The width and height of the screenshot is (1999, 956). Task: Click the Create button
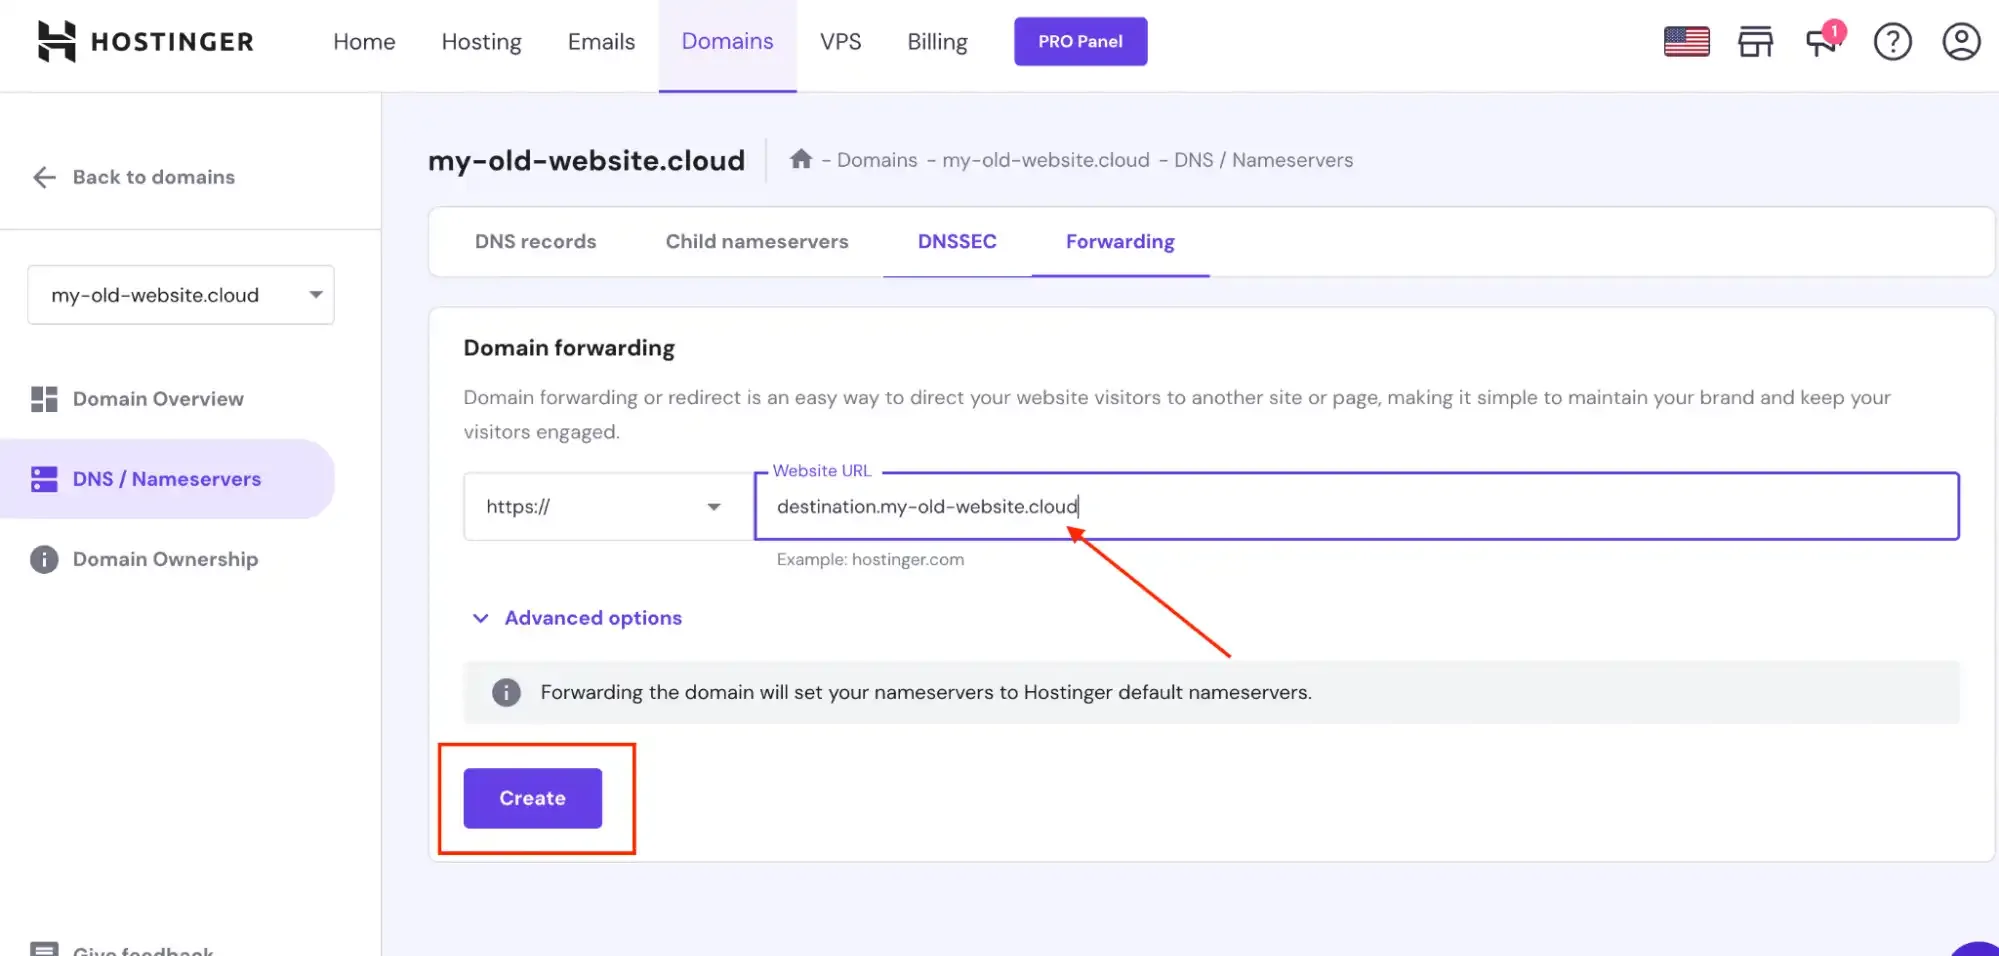tap(532, 798)
